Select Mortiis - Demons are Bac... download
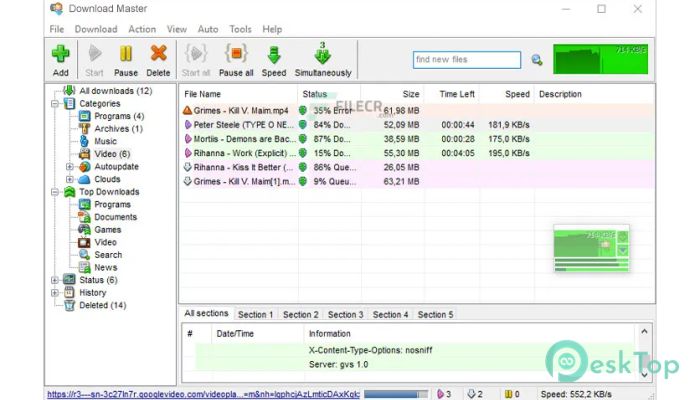The image size is (700, 400). [x=417, y=139]
